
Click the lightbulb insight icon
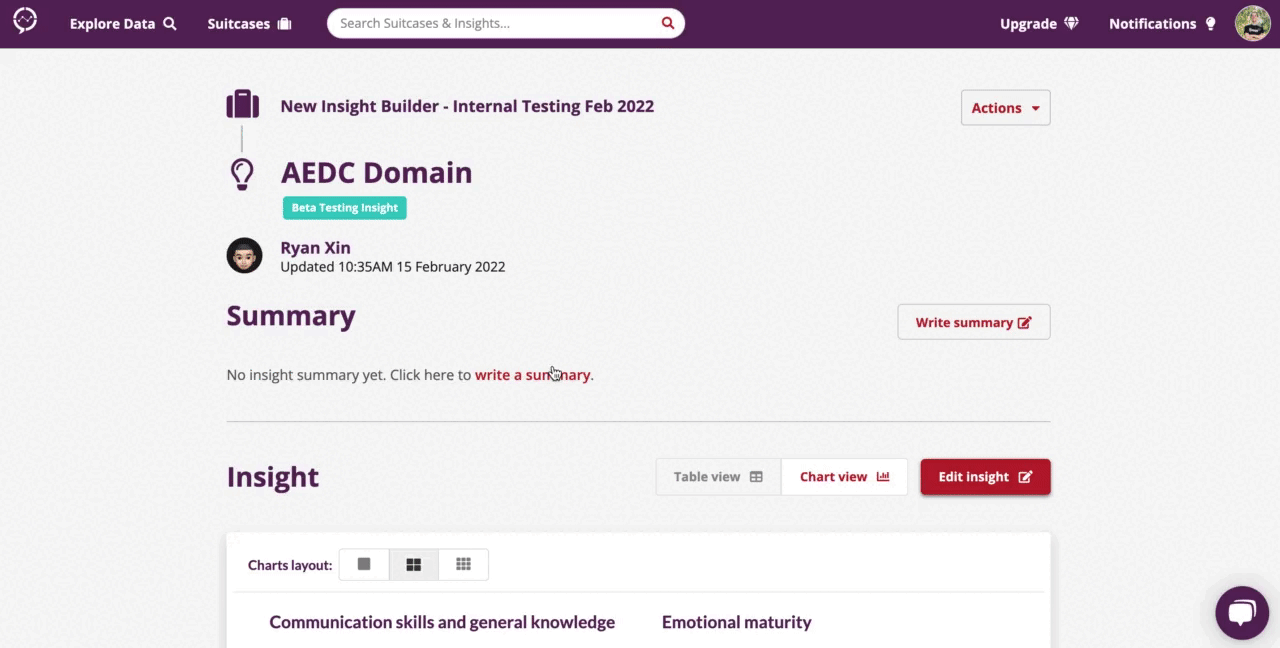(242, 174)
